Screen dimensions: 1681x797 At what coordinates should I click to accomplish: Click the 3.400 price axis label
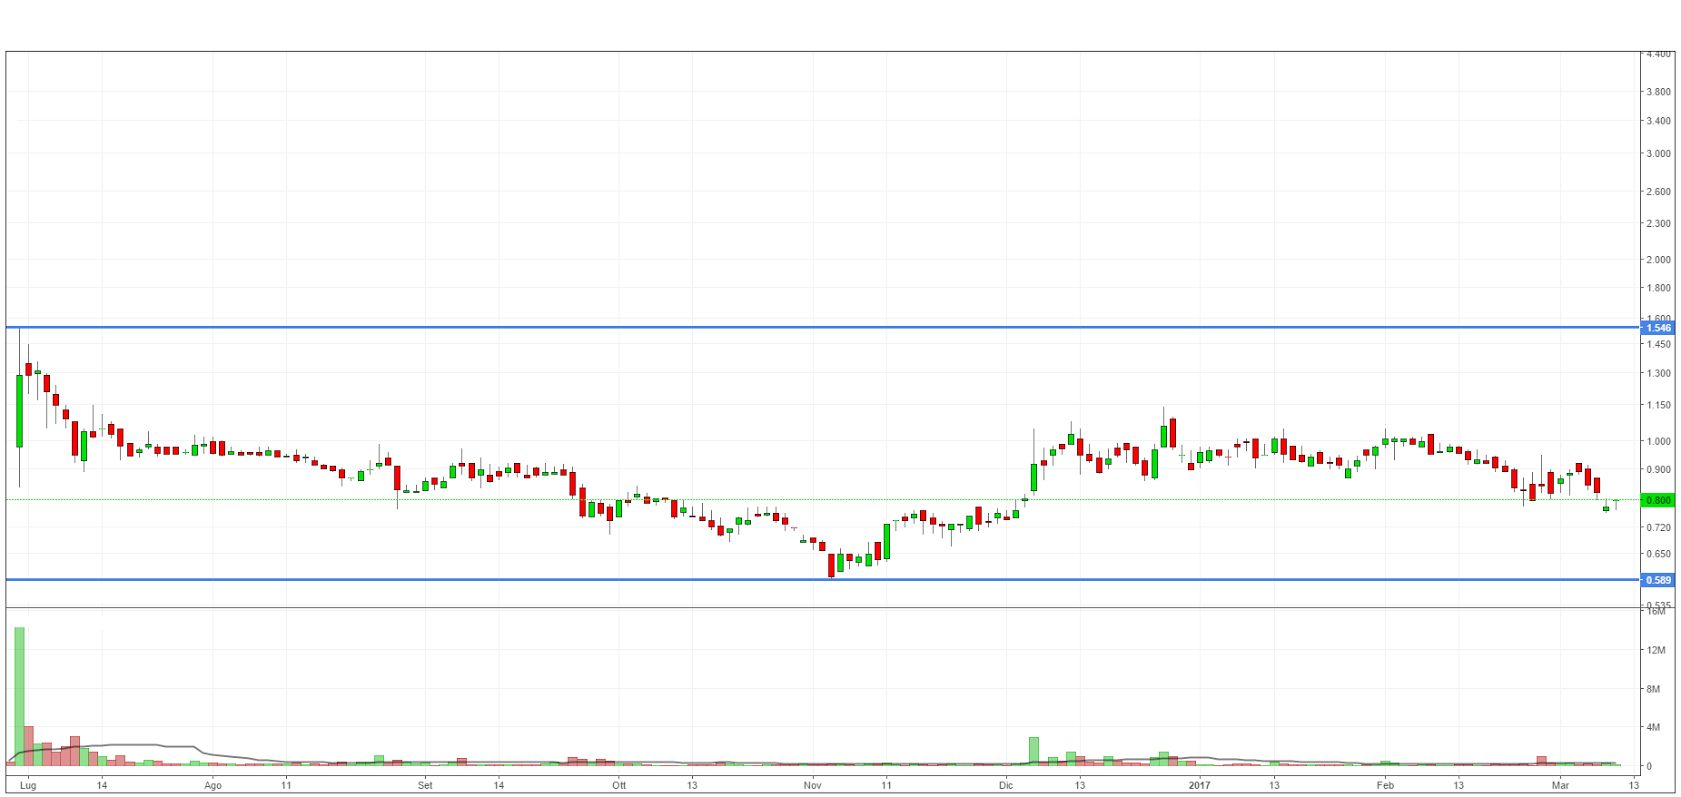(x=1658, y=121)
